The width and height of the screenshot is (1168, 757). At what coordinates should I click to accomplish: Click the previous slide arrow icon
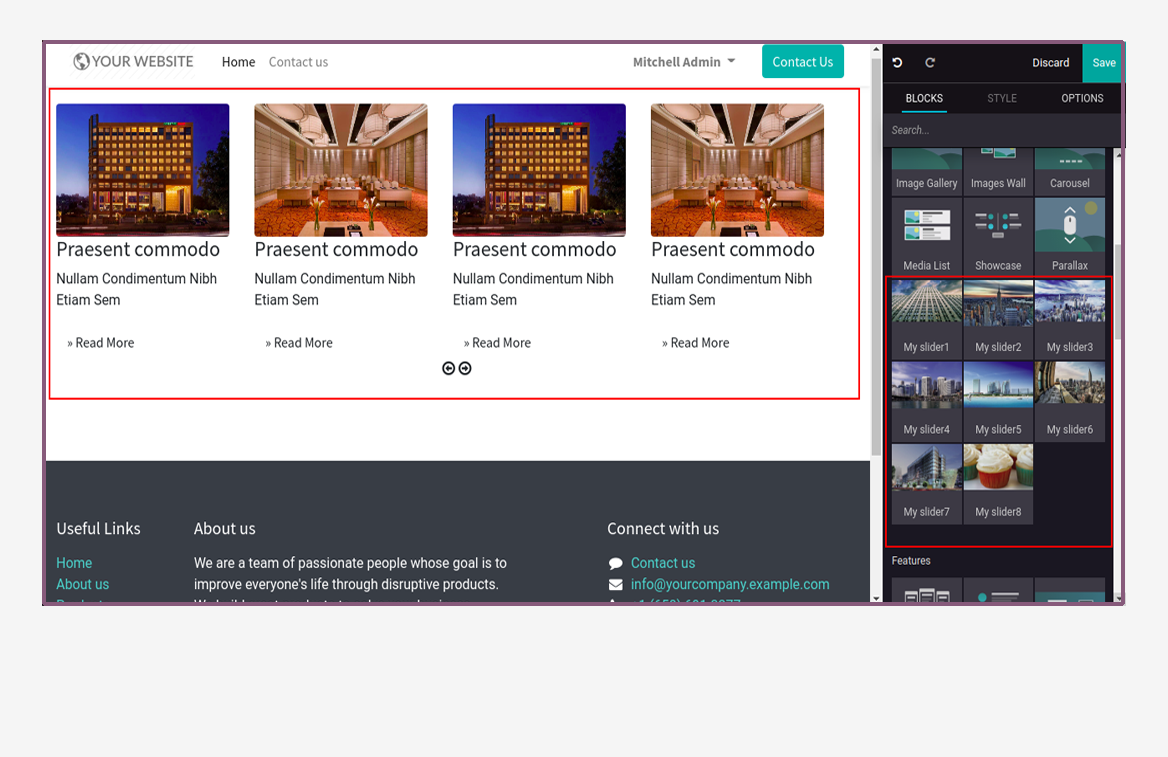pos(448,368)
